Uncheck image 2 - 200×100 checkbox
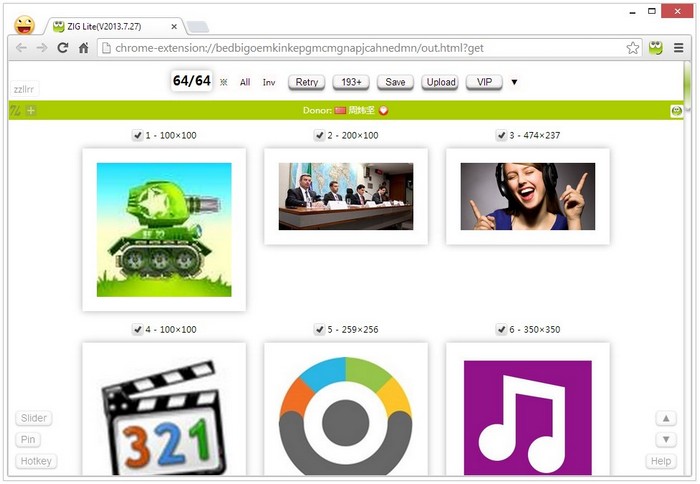This screenshot has width=700, height=484. click(319, 135)
